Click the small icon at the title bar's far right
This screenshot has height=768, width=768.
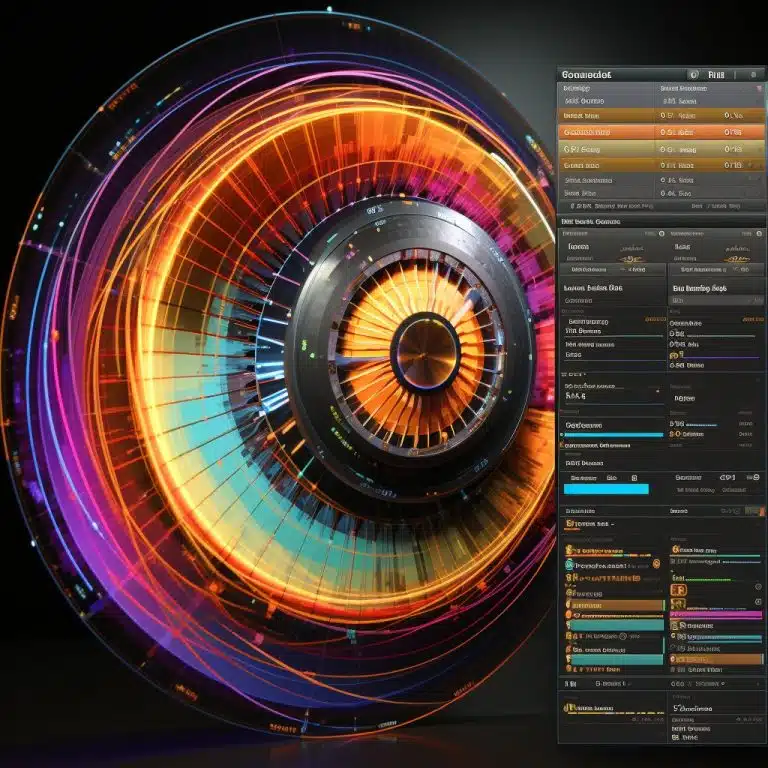[753, 75]
